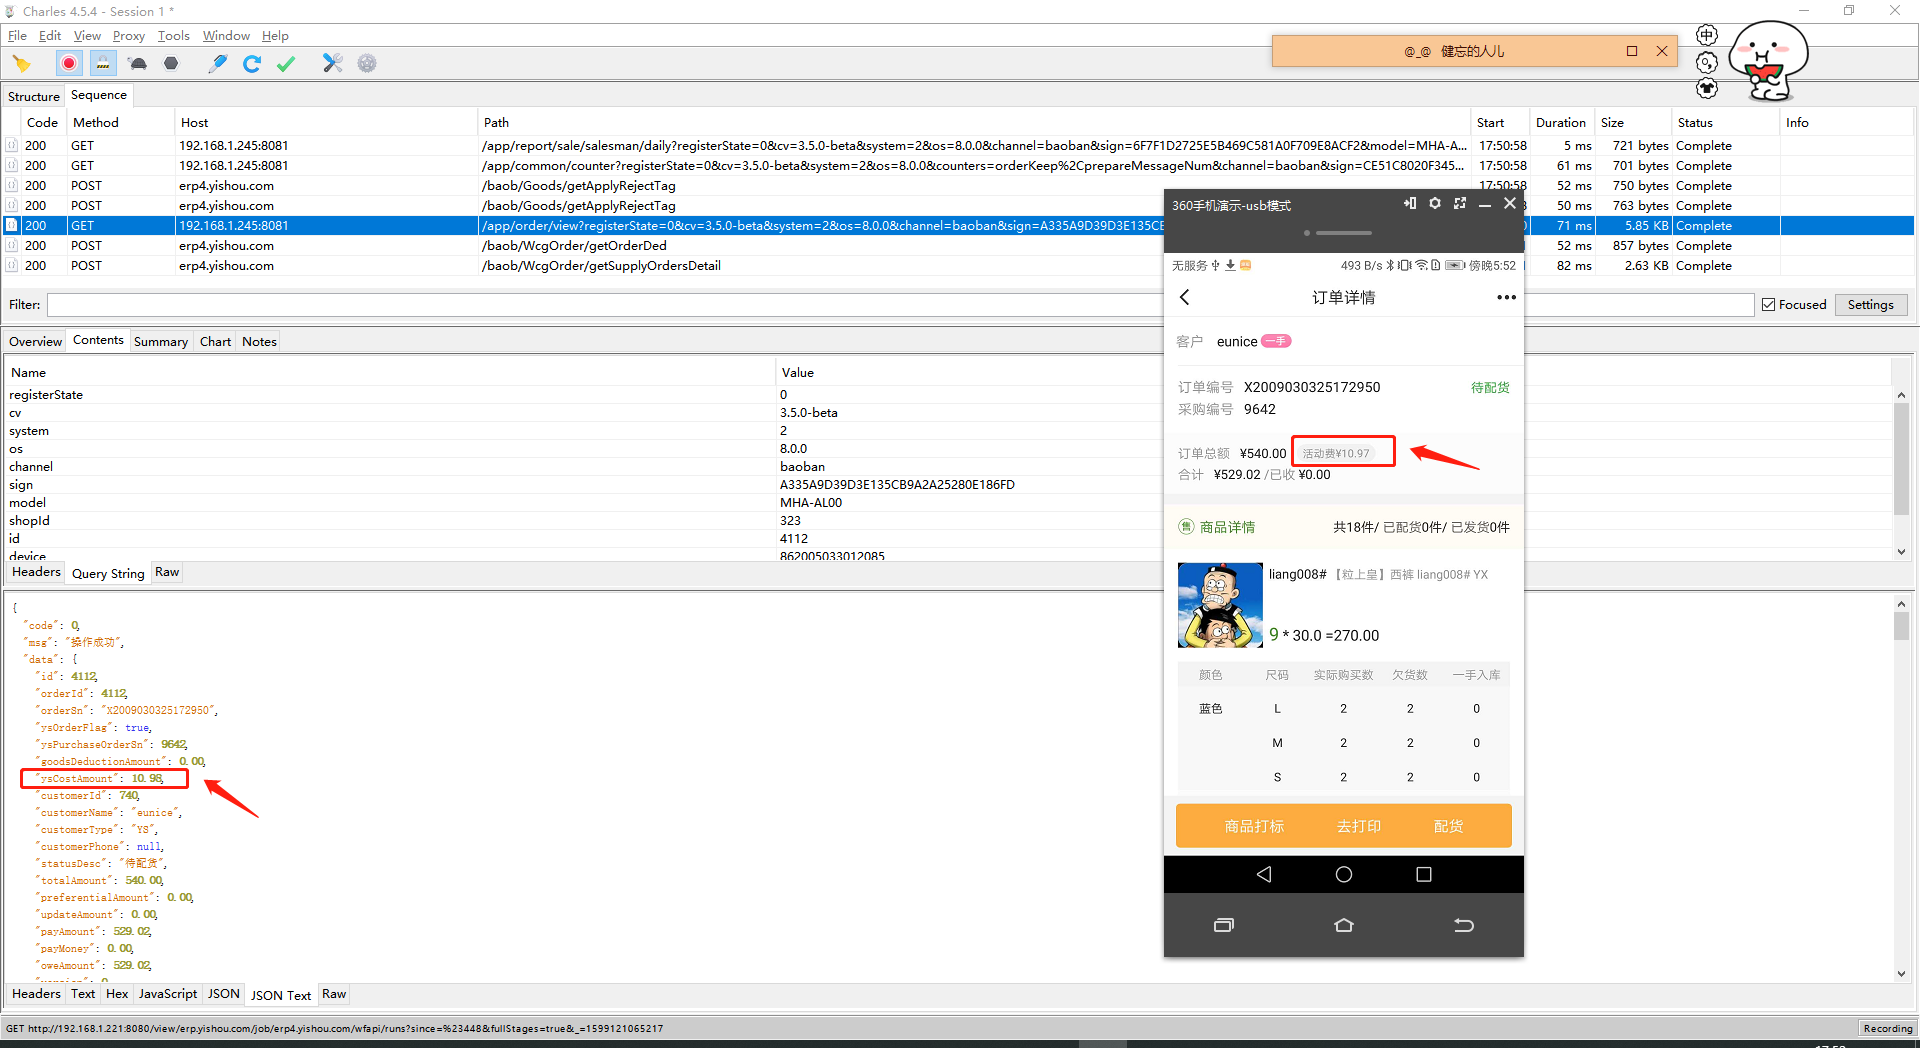Tap the liang008# product thumbnail image
1920x1048 pixels.
[x=1220, y=605]
